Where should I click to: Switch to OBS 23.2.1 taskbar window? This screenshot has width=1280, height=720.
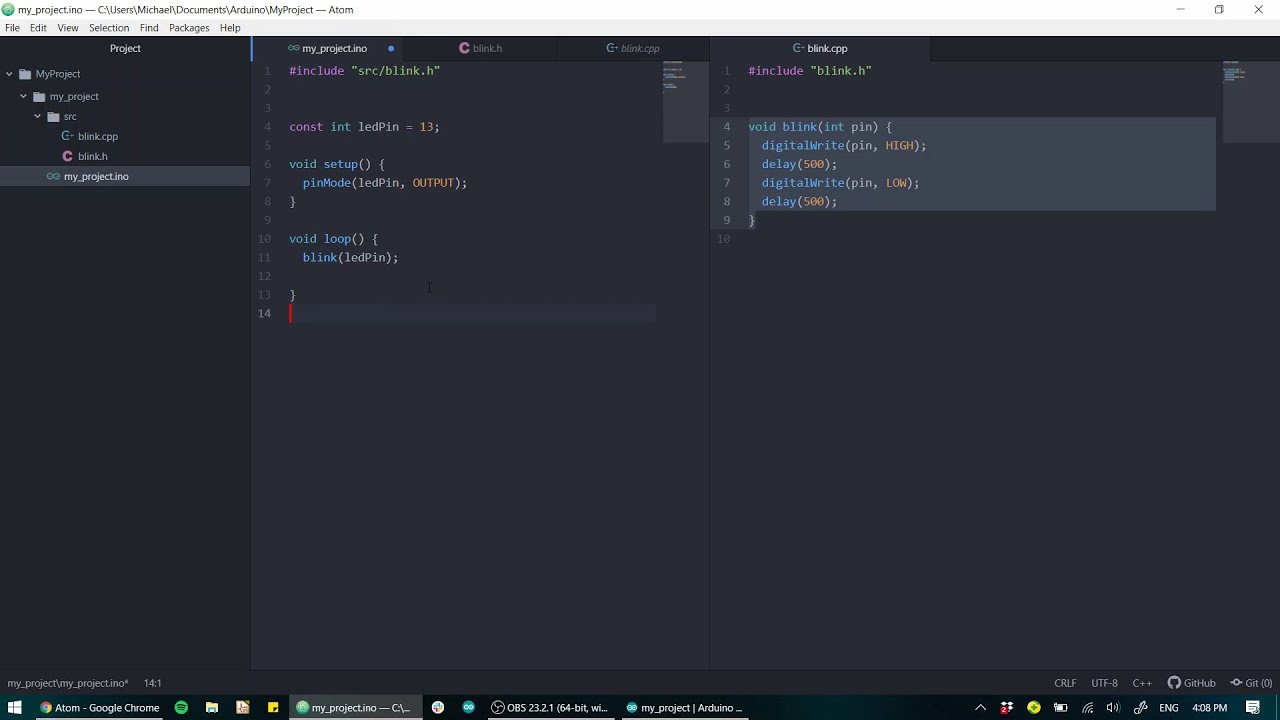[x=549, y=707]
